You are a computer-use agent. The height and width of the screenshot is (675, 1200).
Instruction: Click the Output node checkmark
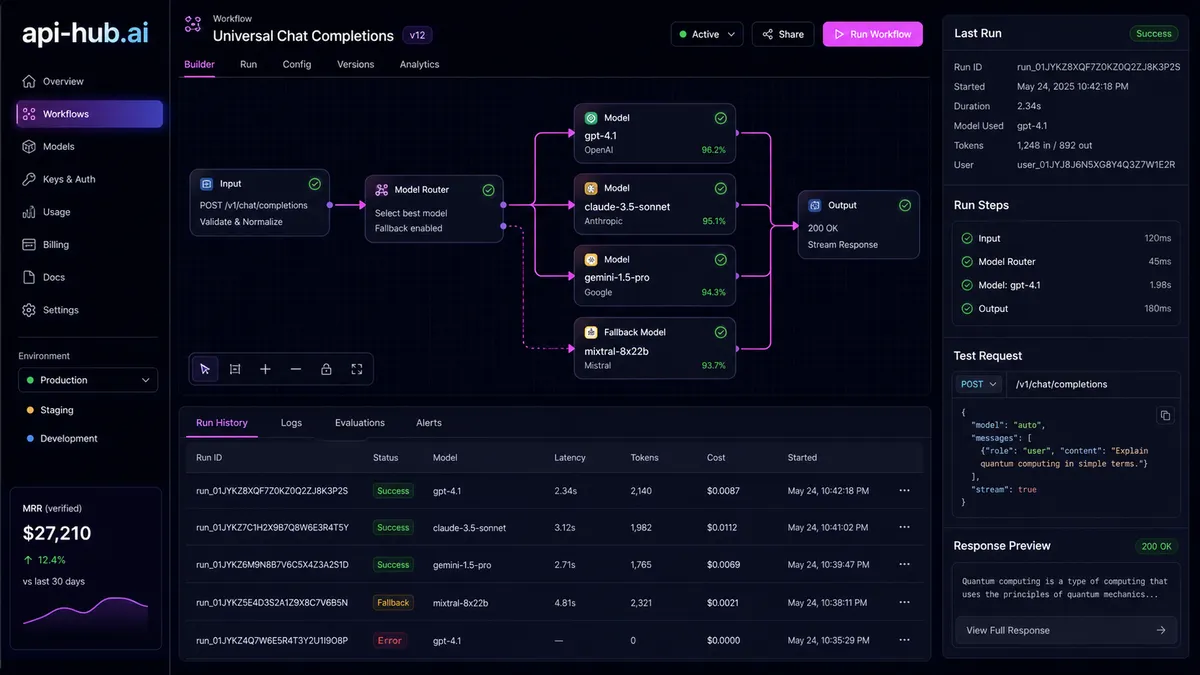pyautogui.click(x=905, y=205)
